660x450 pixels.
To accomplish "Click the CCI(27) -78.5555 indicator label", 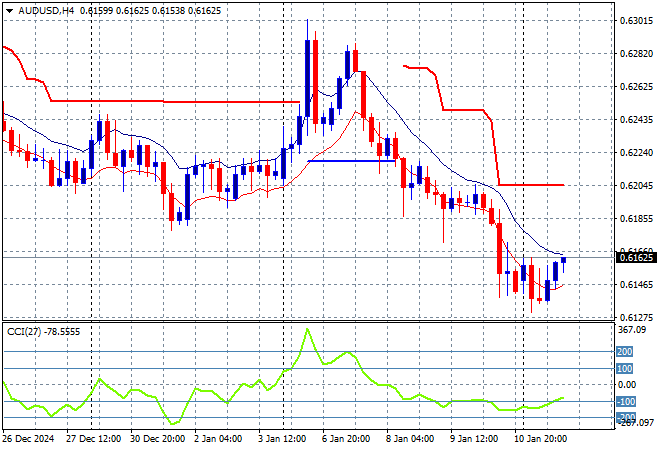I will coord(43,332).
